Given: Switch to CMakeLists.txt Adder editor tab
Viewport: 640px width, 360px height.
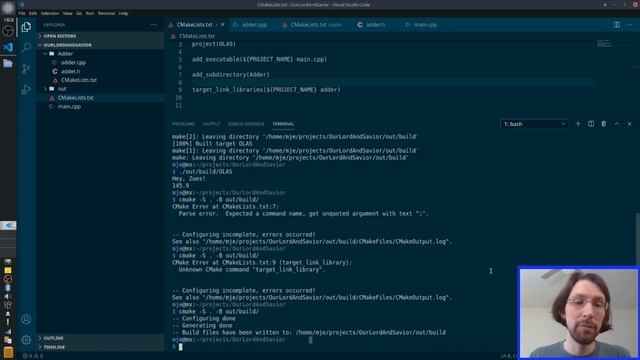Looking at the screenshot, I should [x=316, y=25].
